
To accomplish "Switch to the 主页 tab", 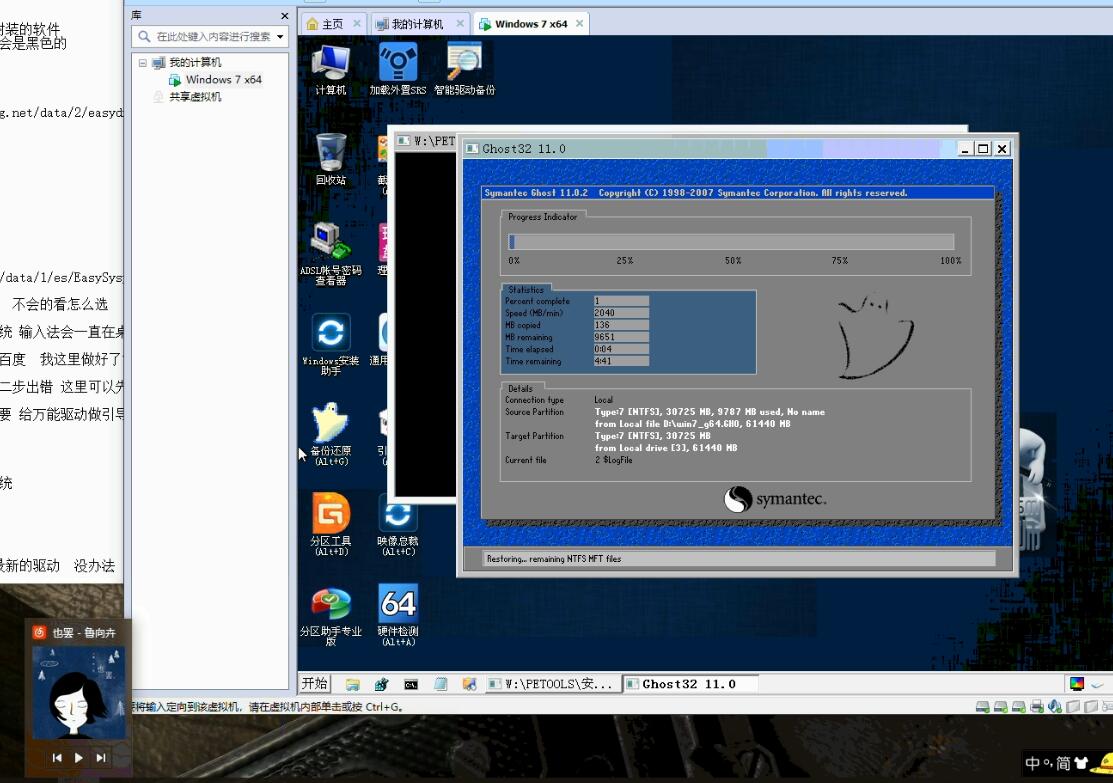I will pyautogui.click(x=332, y=24).
